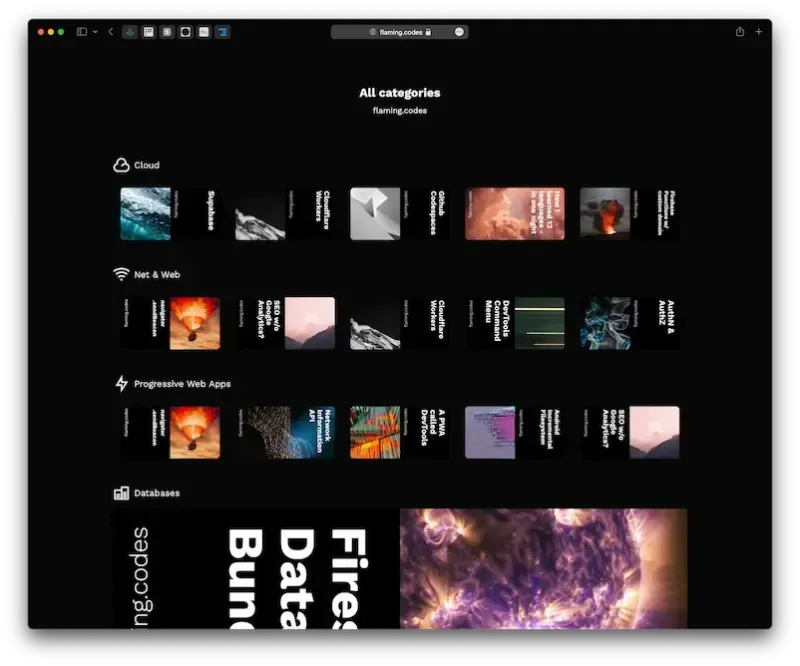Image resolution: width=800 pixels, height=666 pixels.
Task: Click the wifi icon beside Net & Web
Action: pos(121,274)
